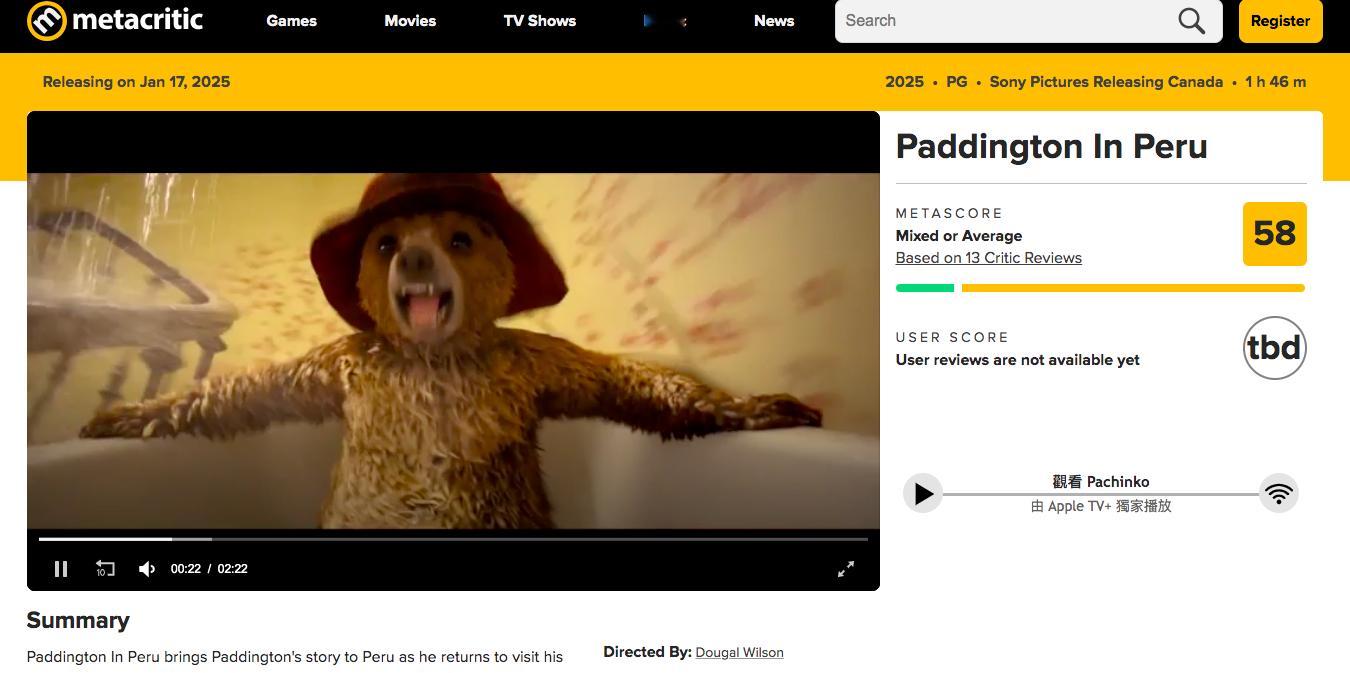Screen dimensions: 1350x673
Task: Click the 'Mixed or Average' label
Action: coord(959,236)
